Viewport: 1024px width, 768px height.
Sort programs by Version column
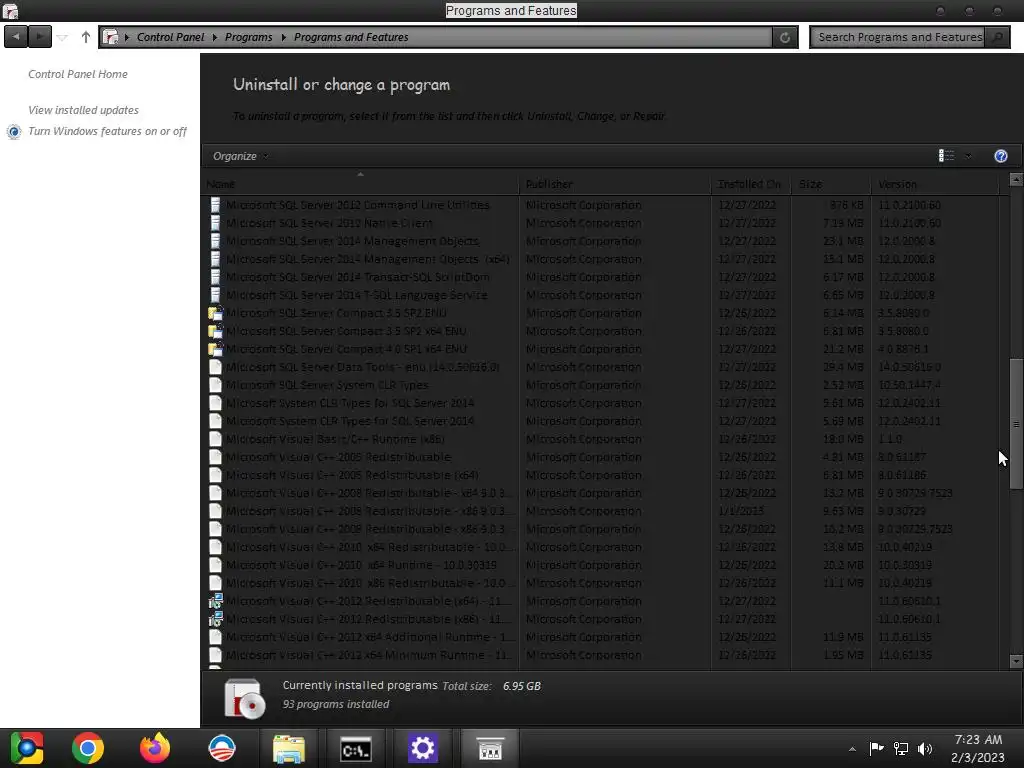pyautogui.click(x=935, y=184)
